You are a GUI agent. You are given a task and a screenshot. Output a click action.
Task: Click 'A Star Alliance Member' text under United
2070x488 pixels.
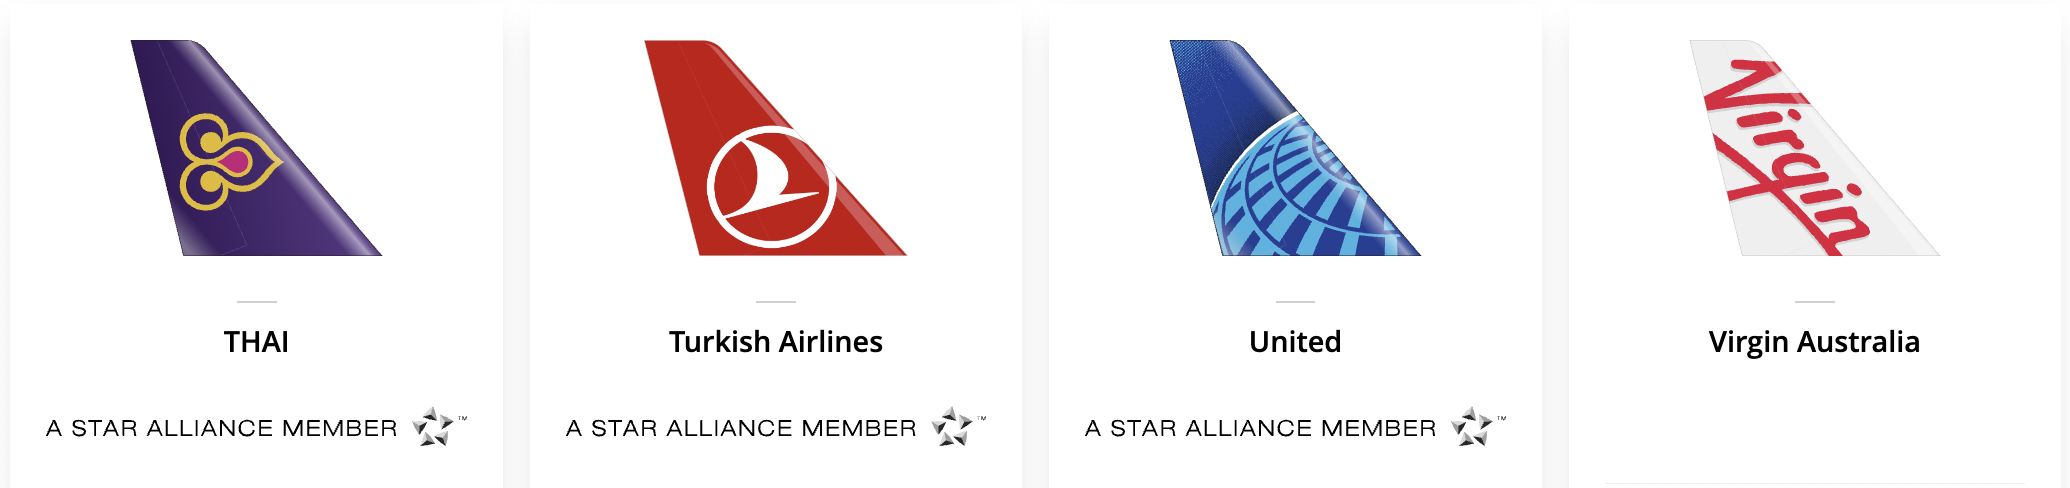pyautogui.click(x=1261, y=428)
